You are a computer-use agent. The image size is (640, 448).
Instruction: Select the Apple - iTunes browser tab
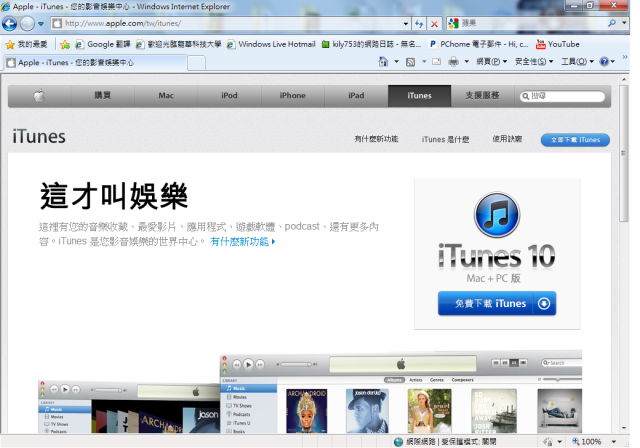pyautogui.click(x=95, y=62)
